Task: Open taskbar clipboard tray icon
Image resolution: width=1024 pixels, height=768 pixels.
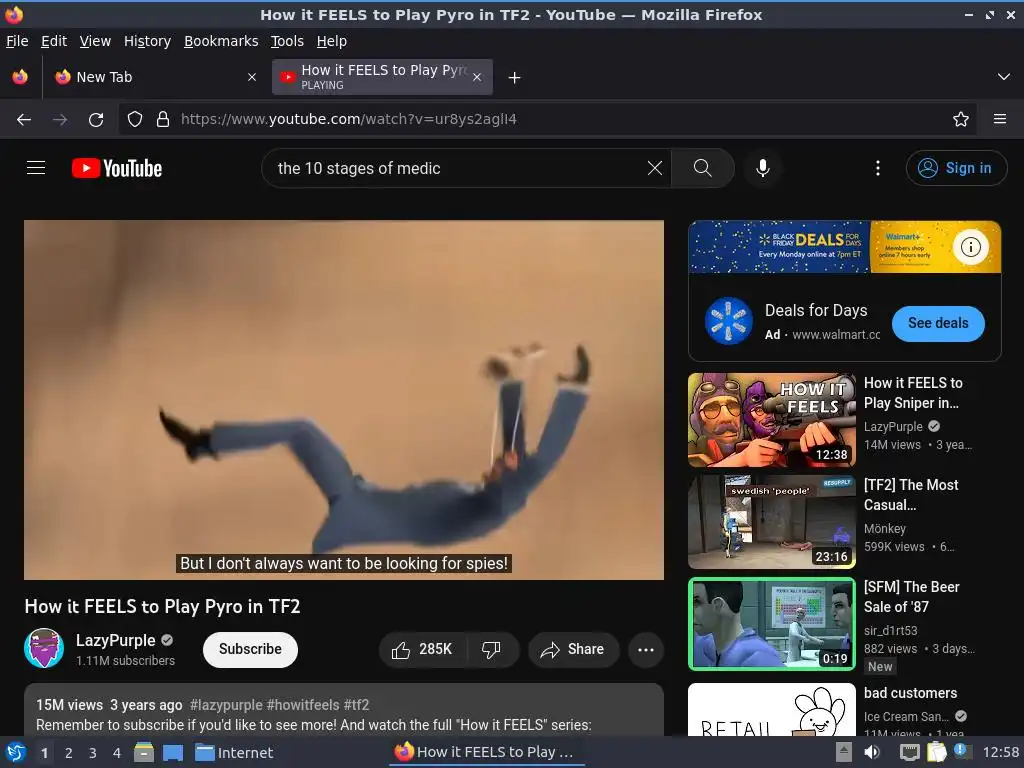Action: click(x=936, y=753)
